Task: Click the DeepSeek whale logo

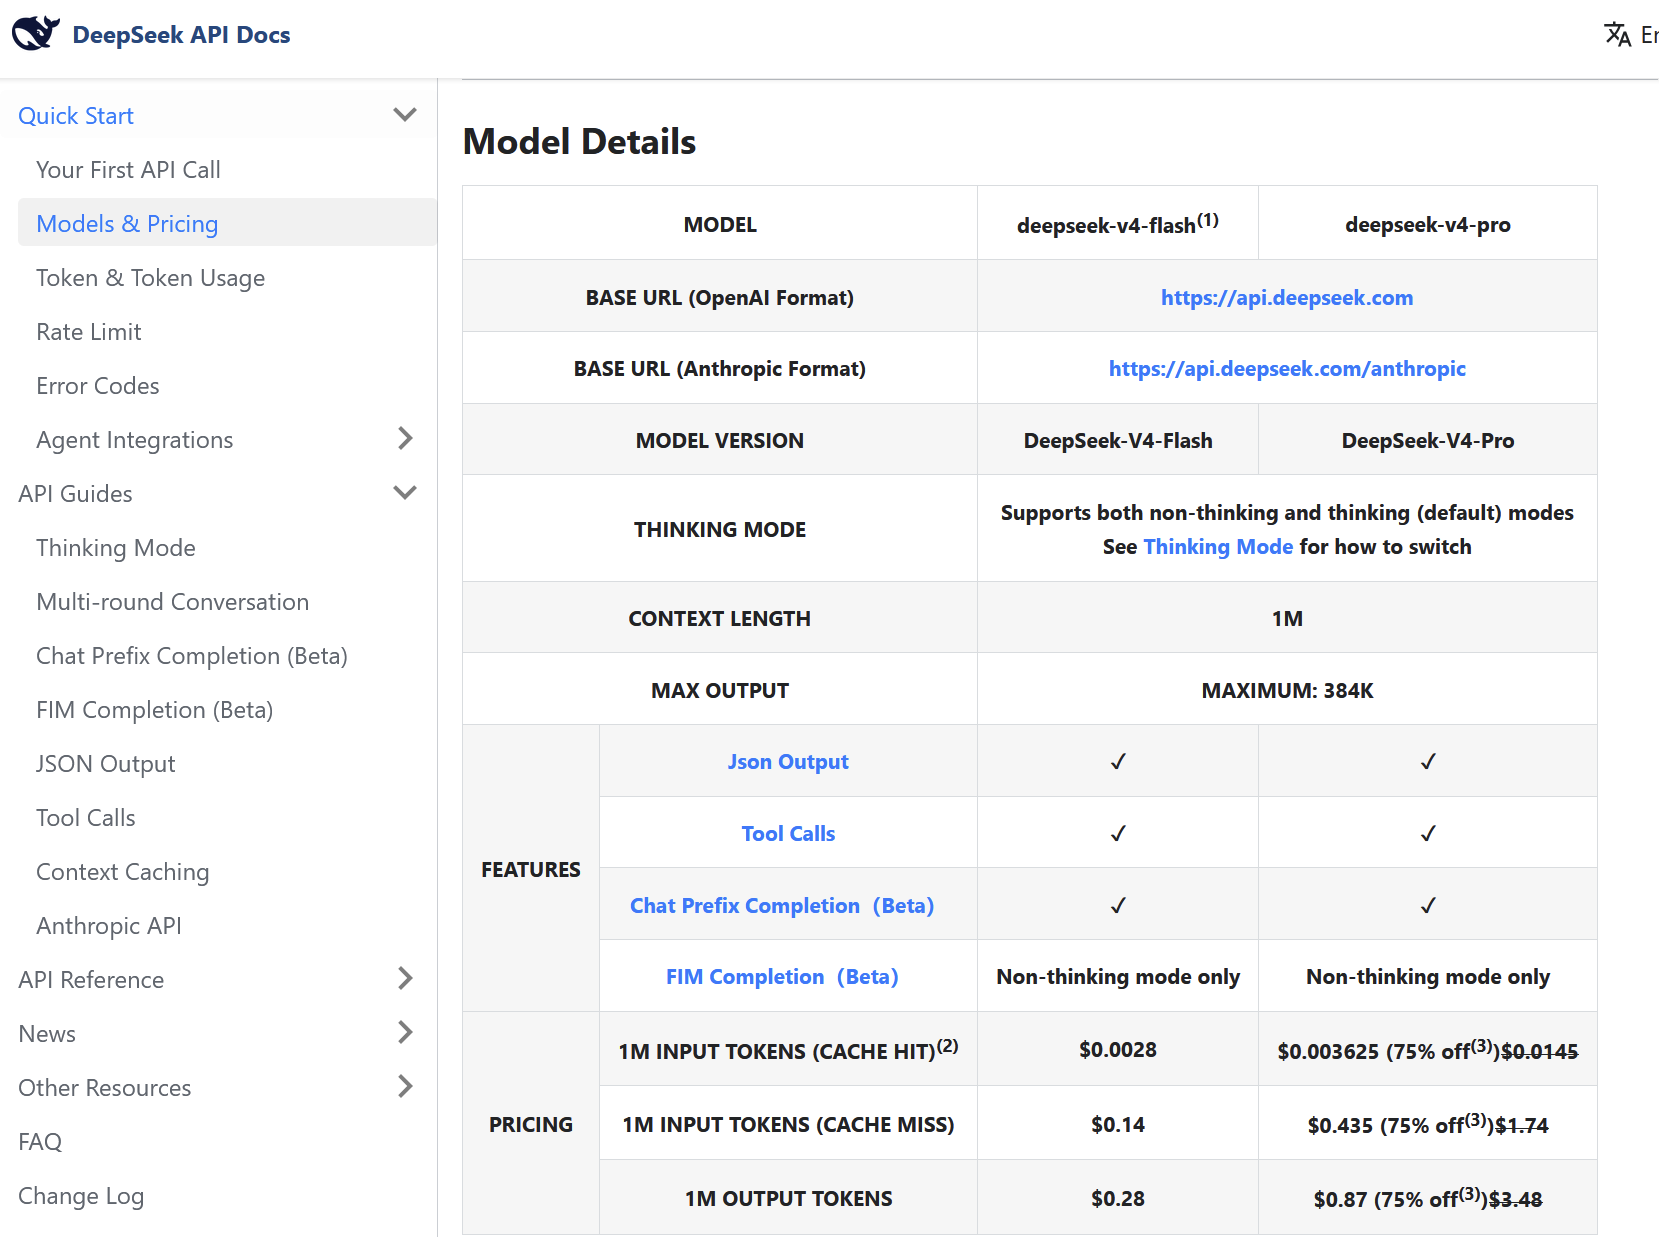Action: (36, 34)
